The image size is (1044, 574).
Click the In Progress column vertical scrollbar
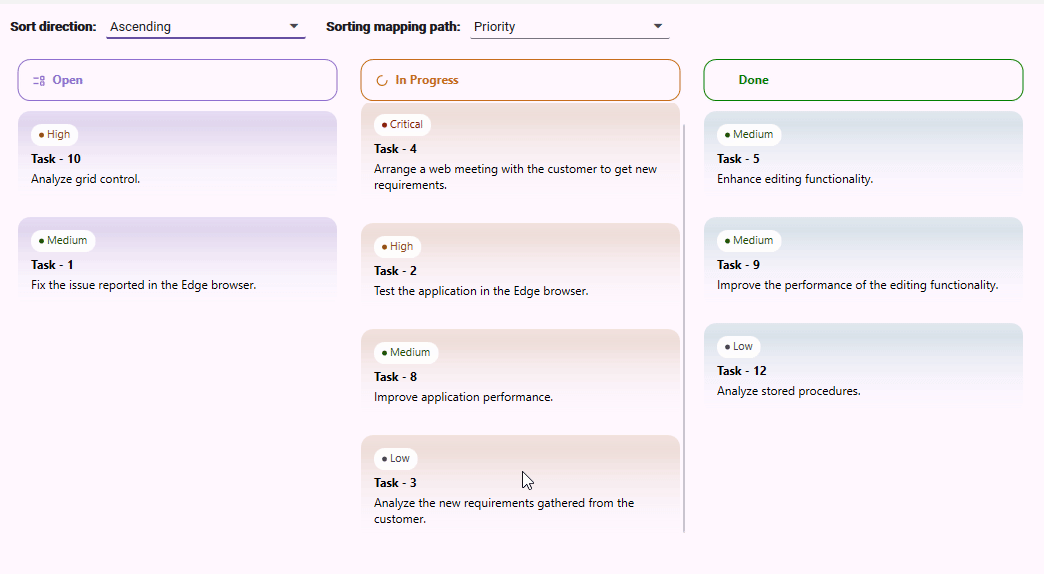coord(684,328)
